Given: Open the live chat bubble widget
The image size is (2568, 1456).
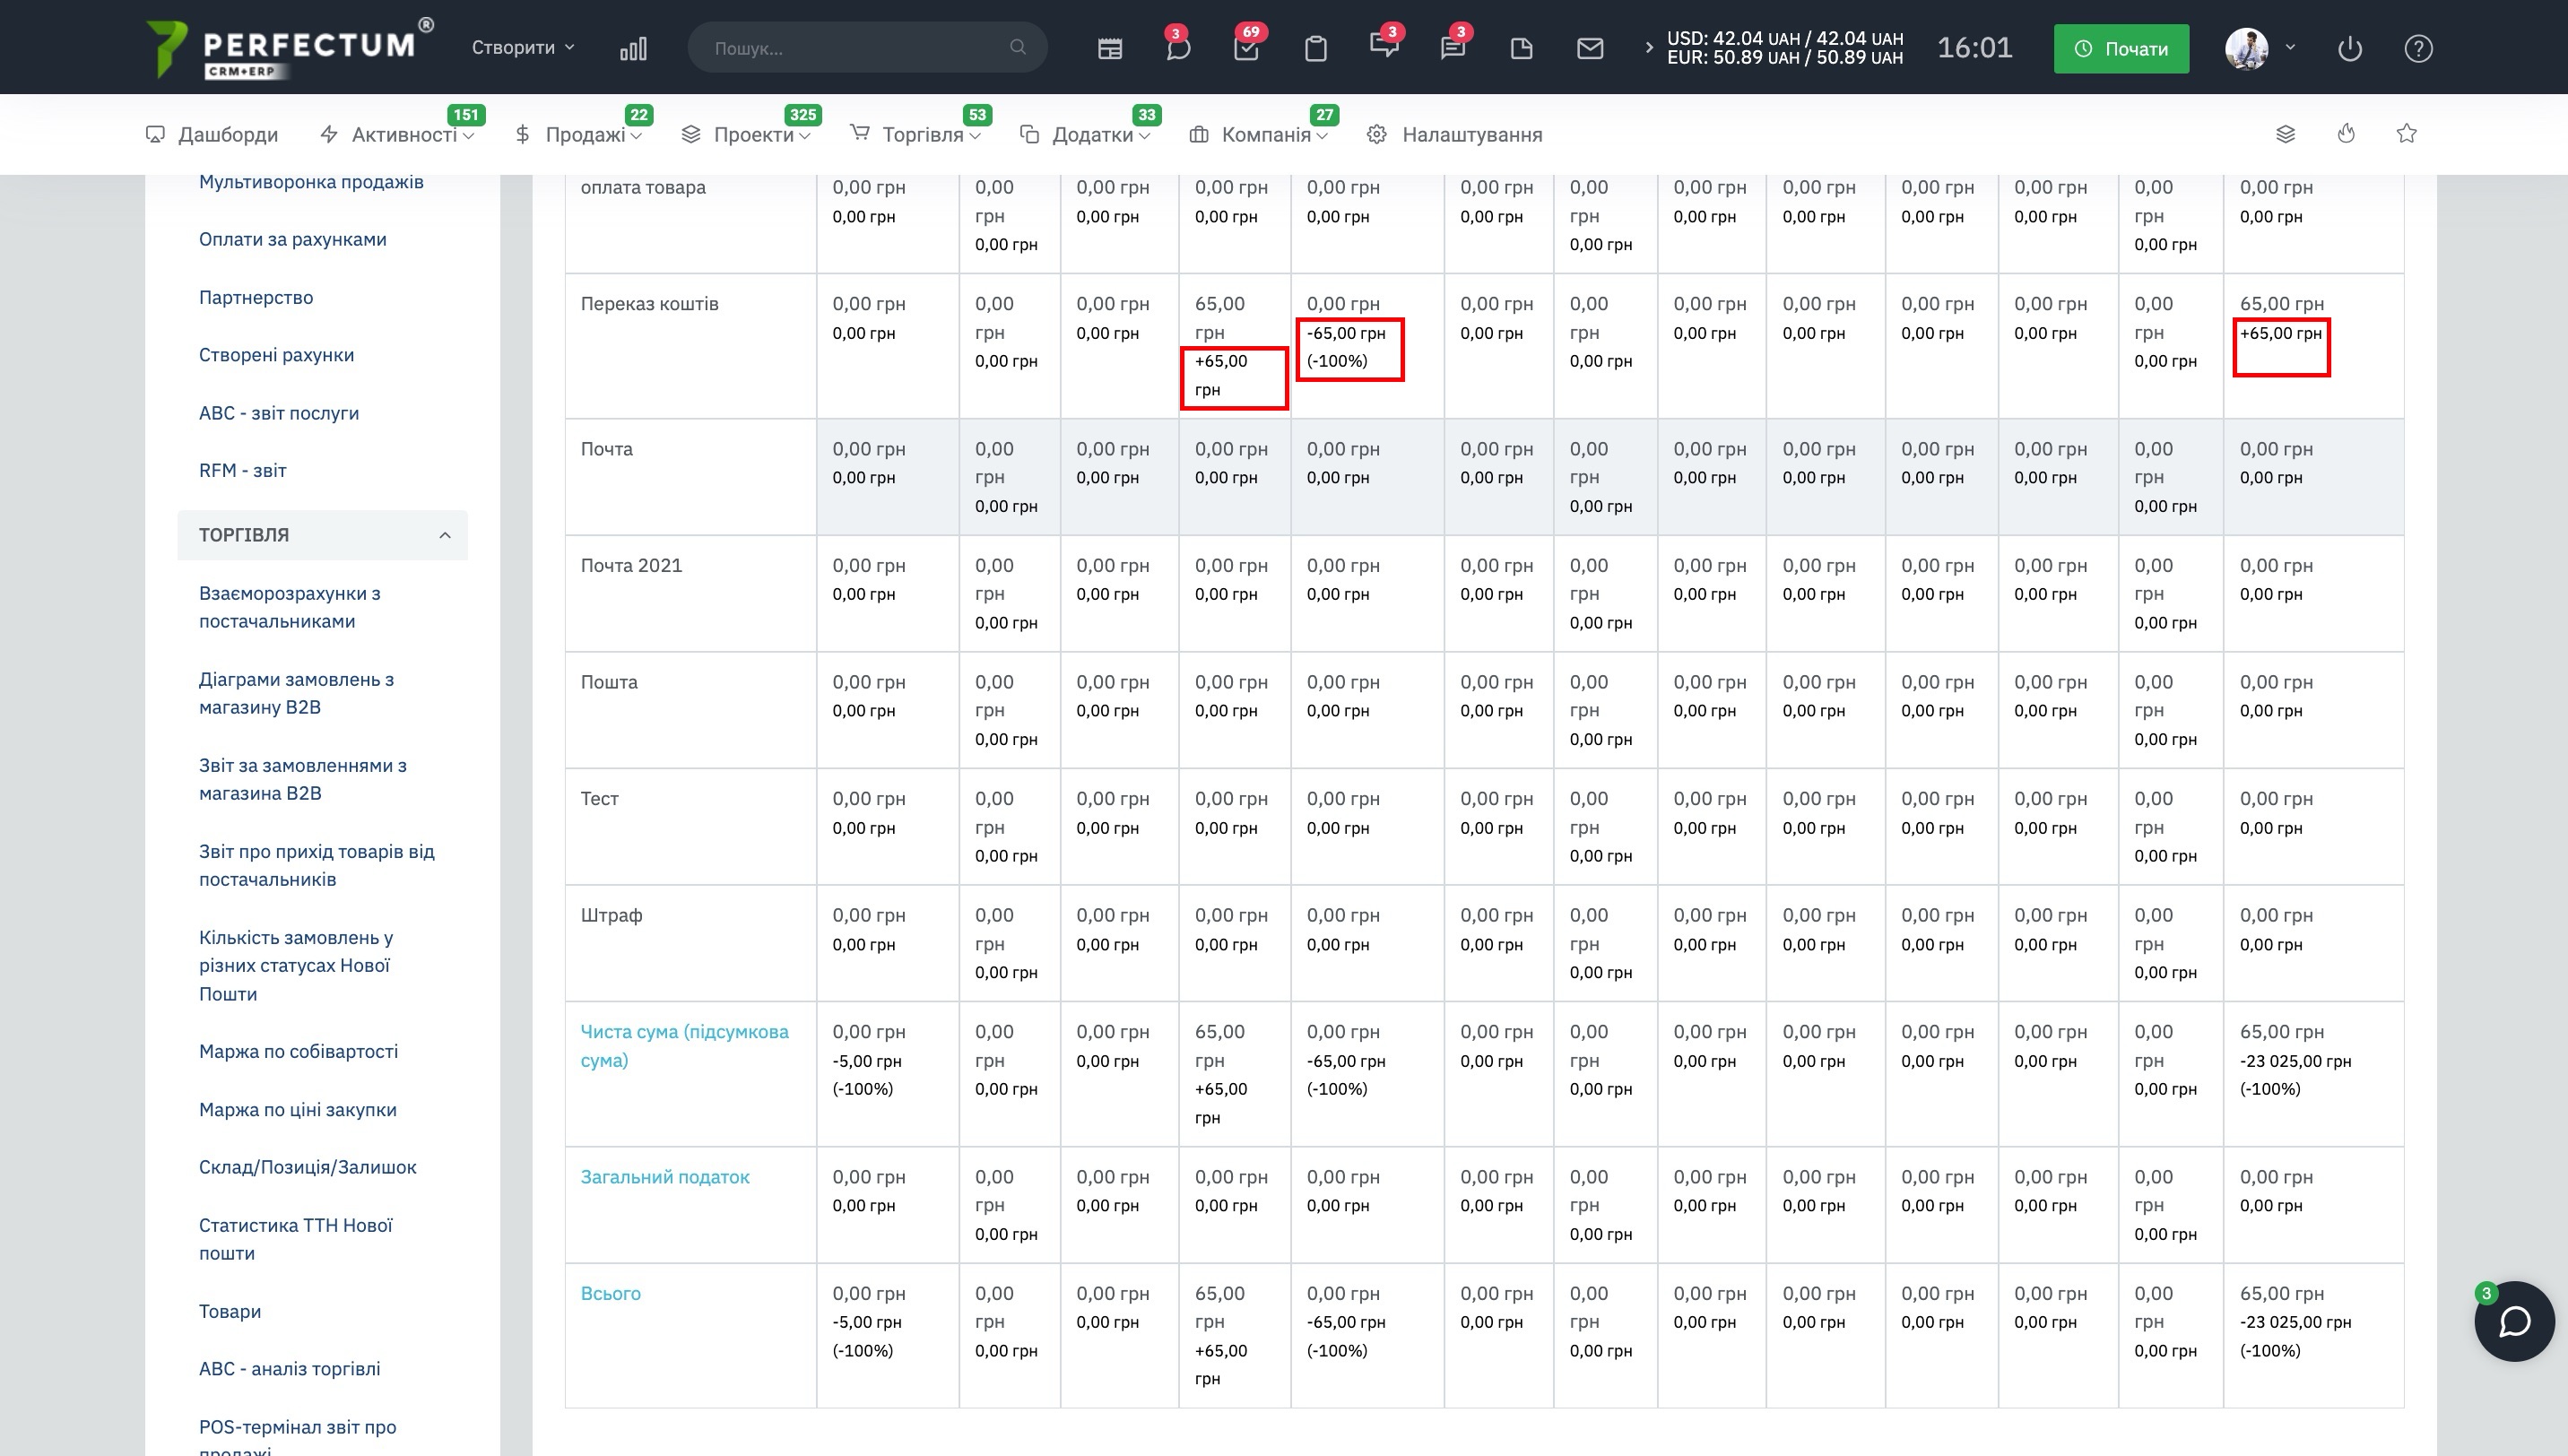Looking at the screenshot, I should click(x=2513, y=1321).
